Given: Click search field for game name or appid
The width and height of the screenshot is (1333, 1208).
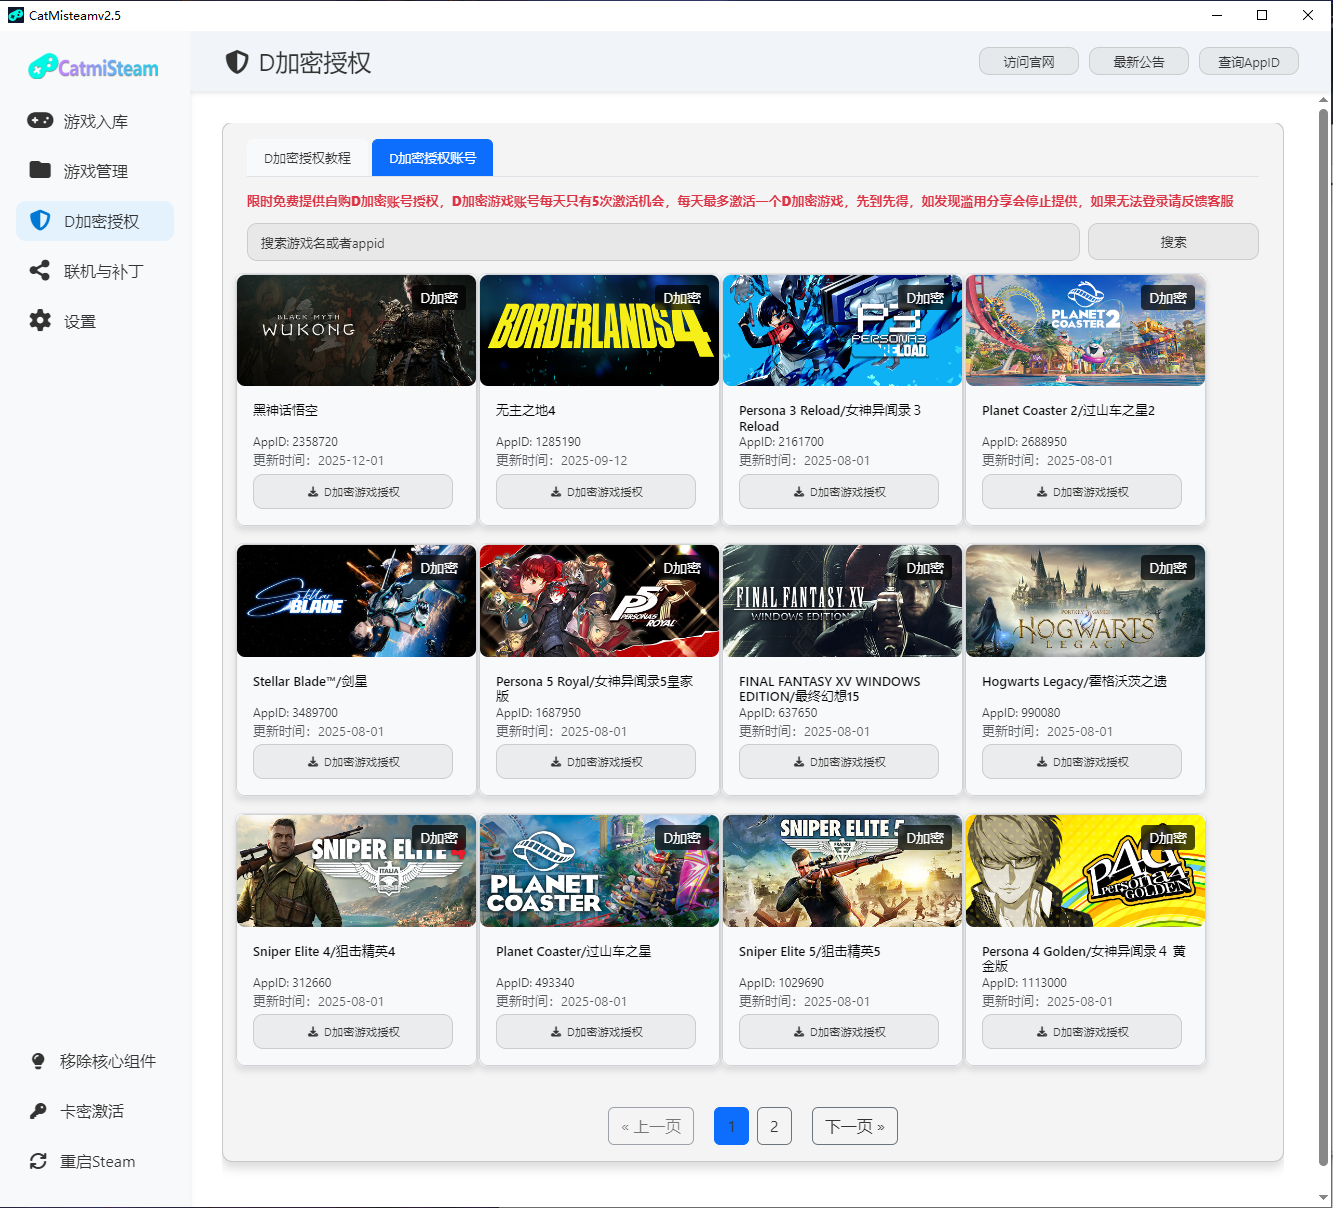Looking at the screenshot, I should (x=663, y=242).
